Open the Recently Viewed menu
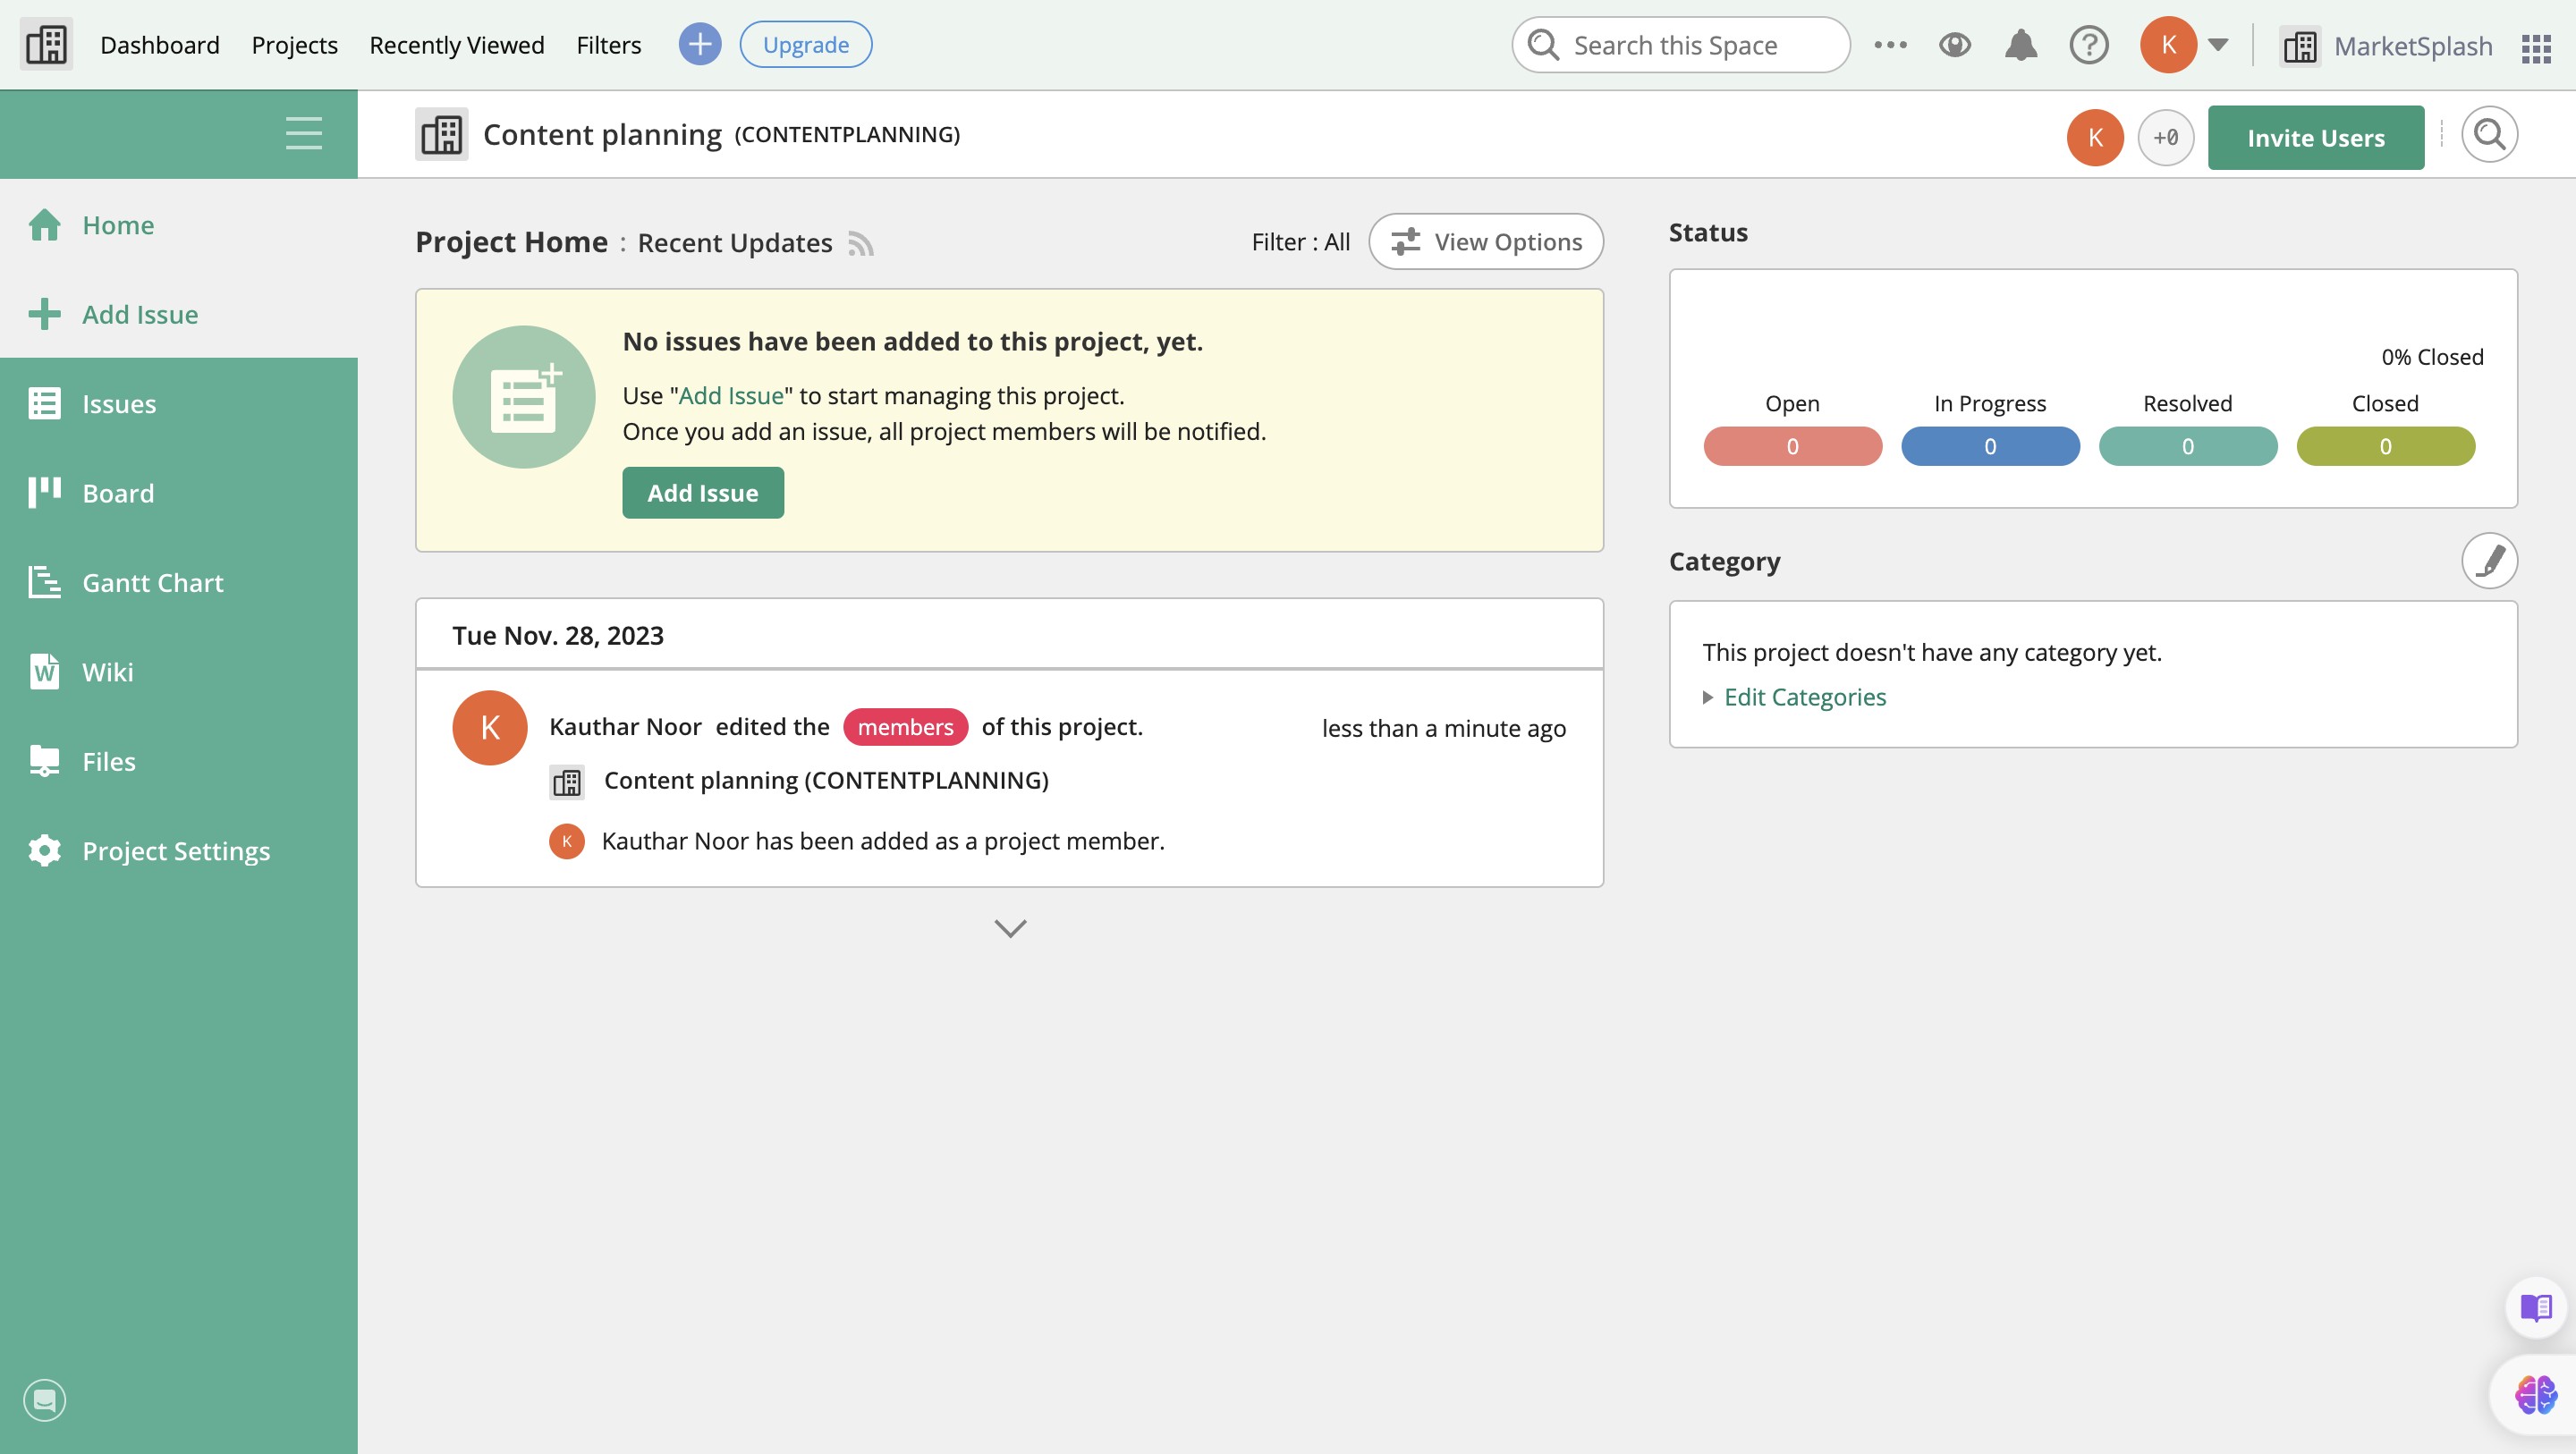The image size is (2576, 1454). coord(456,45)
